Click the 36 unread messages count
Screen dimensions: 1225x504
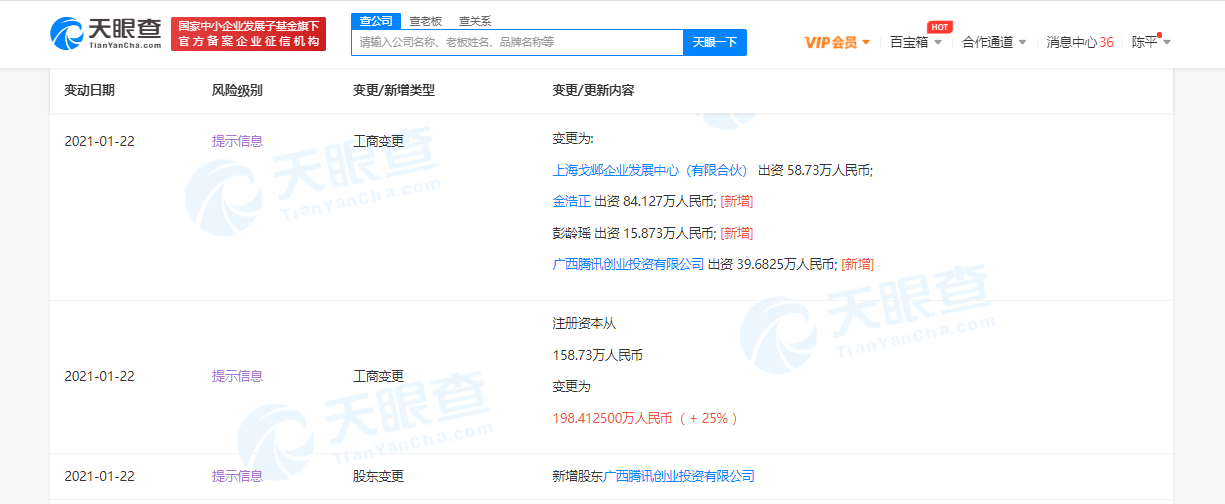tap(1107, 42)
